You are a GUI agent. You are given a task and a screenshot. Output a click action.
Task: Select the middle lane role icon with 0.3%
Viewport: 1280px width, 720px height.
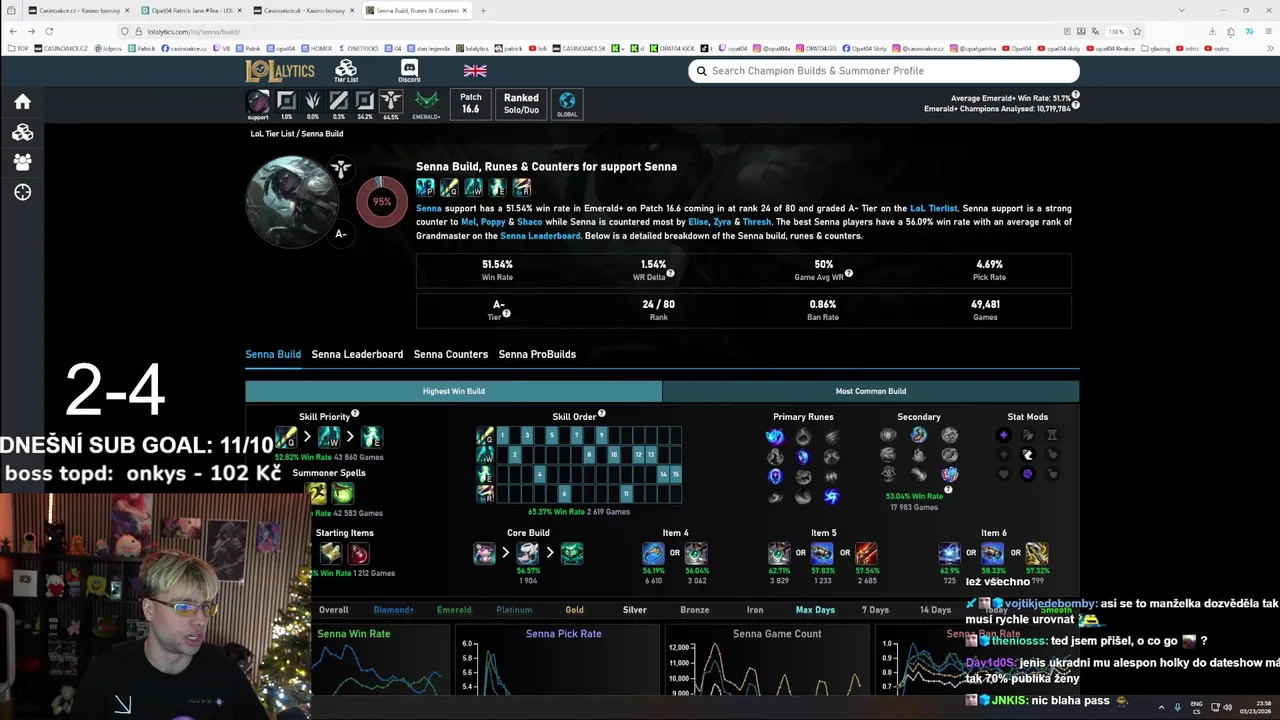(x=339, y=104)
